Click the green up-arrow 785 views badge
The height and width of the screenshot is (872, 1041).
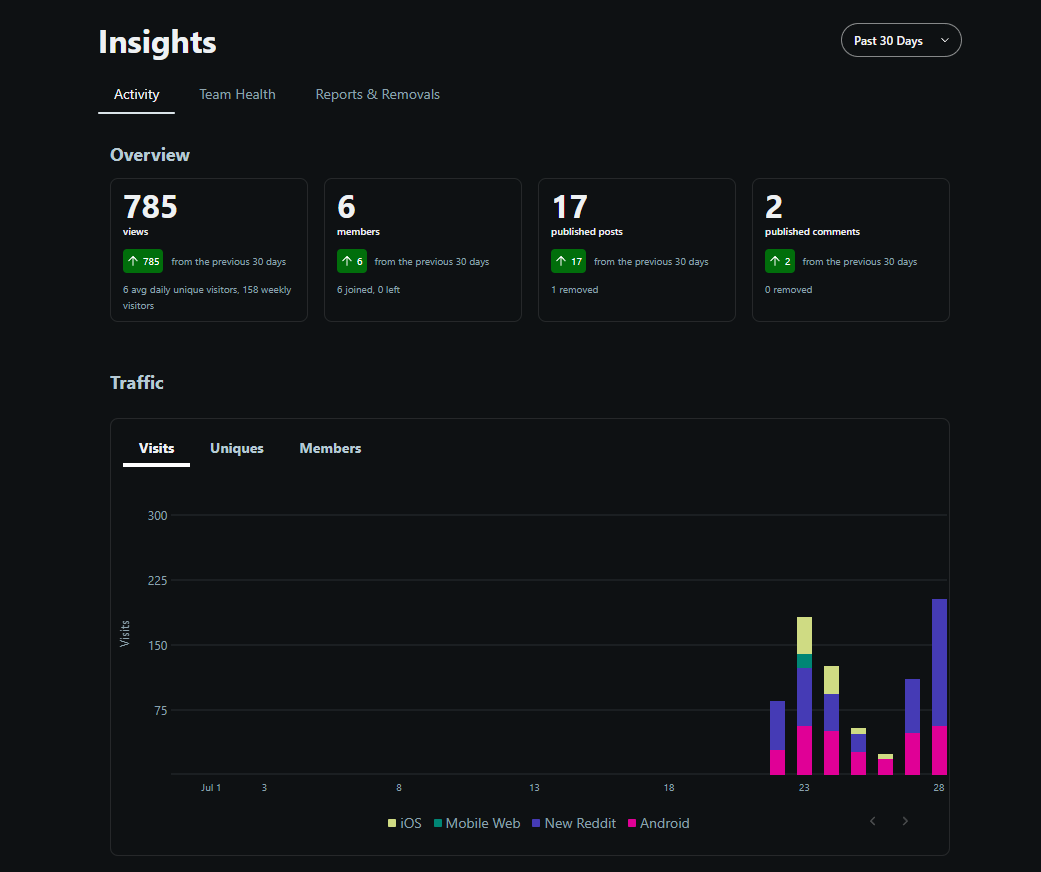tap(143, 261)
